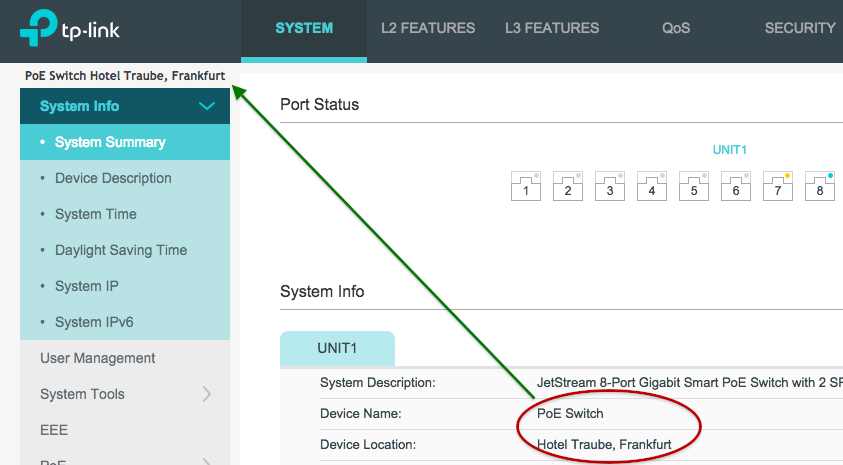Select port 2 icon in UNIT1
Image resolution: width=843 pixels, height=465 pixels.
(568, 186)
